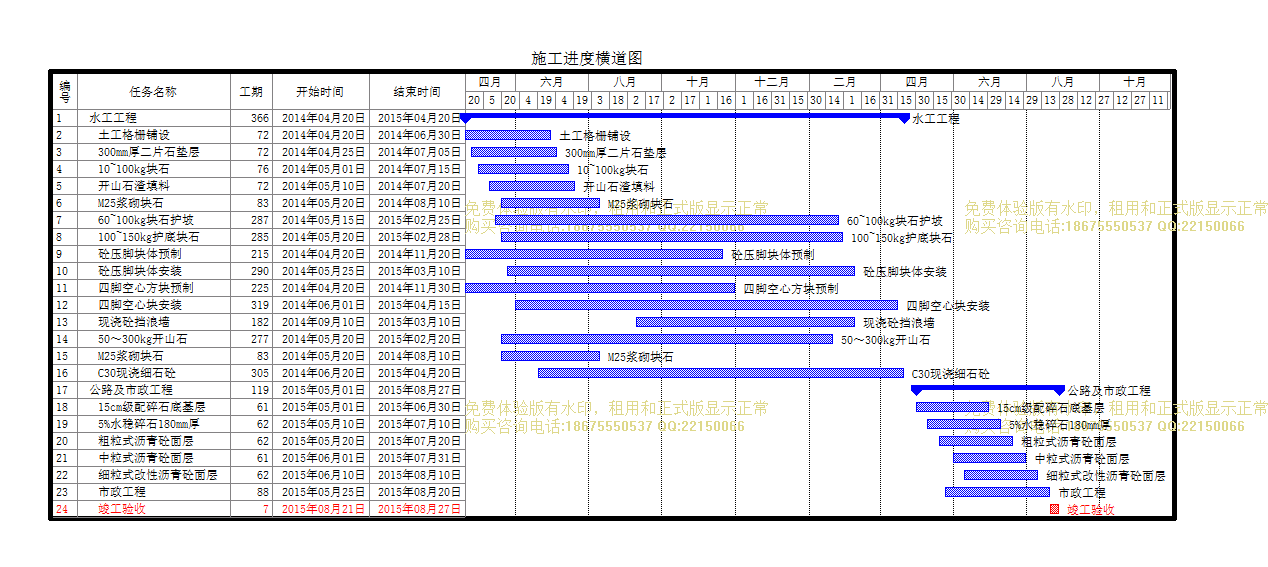Select task name cell 100~150kg护底块石 in table
Image resolution: width=1268 pixels, height=567 pixels.
pos(153,237)
